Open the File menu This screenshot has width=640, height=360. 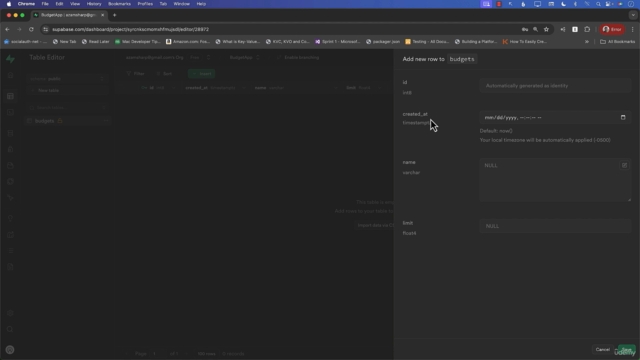pos(45,4)
